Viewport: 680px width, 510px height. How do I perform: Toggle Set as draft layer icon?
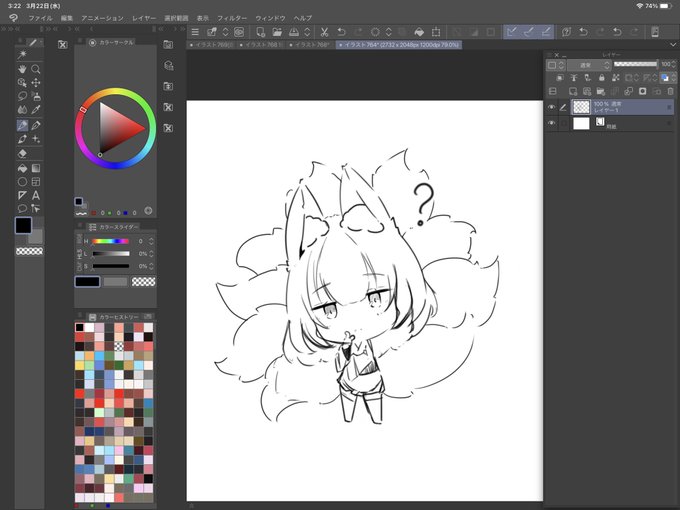point(588,78)
